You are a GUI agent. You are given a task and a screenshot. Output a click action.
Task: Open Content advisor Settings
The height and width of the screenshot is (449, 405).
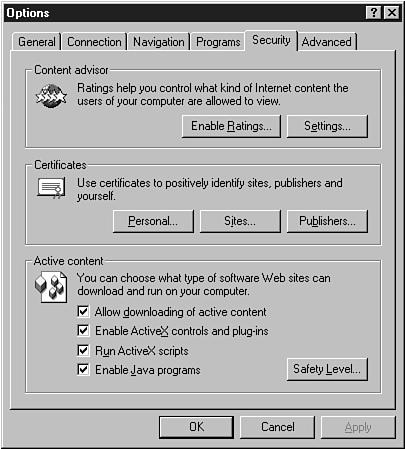pyautogui.click(x=327, y=126)
